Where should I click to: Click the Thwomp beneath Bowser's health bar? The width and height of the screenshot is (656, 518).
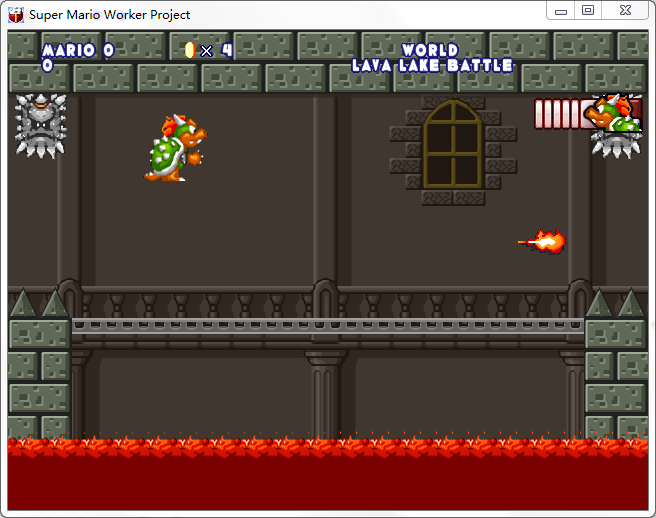[x=615, y=145]
